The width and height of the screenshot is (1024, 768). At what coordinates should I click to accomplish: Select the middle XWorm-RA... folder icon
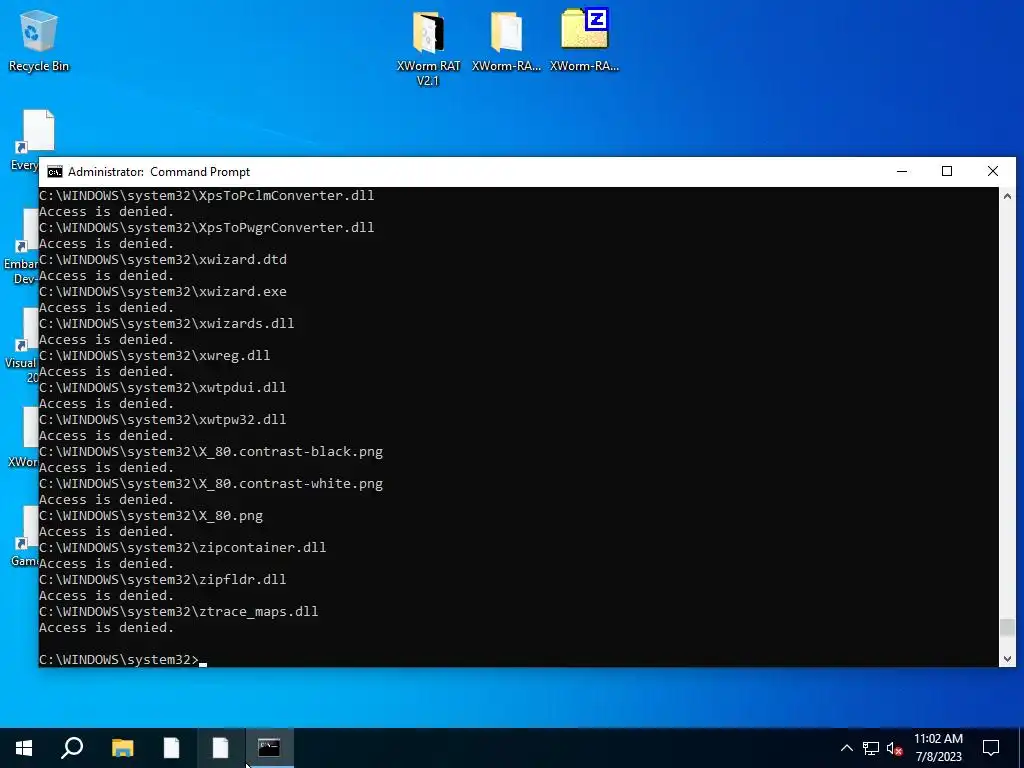pyautogui.click(x=506, y=41)
